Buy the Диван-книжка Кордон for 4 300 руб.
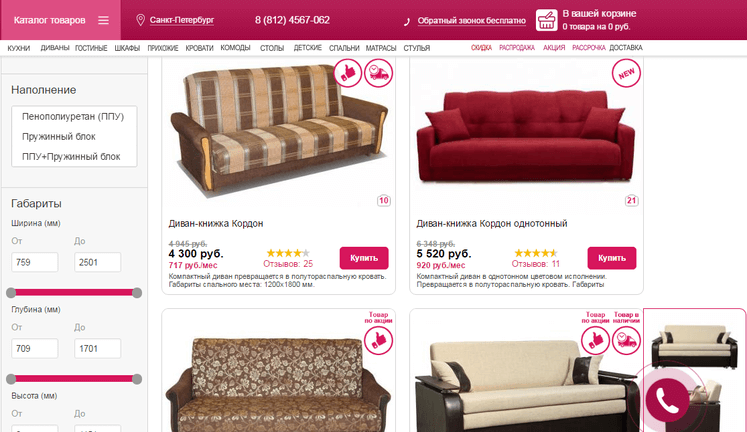747x432 pixels. click(364, 258)
